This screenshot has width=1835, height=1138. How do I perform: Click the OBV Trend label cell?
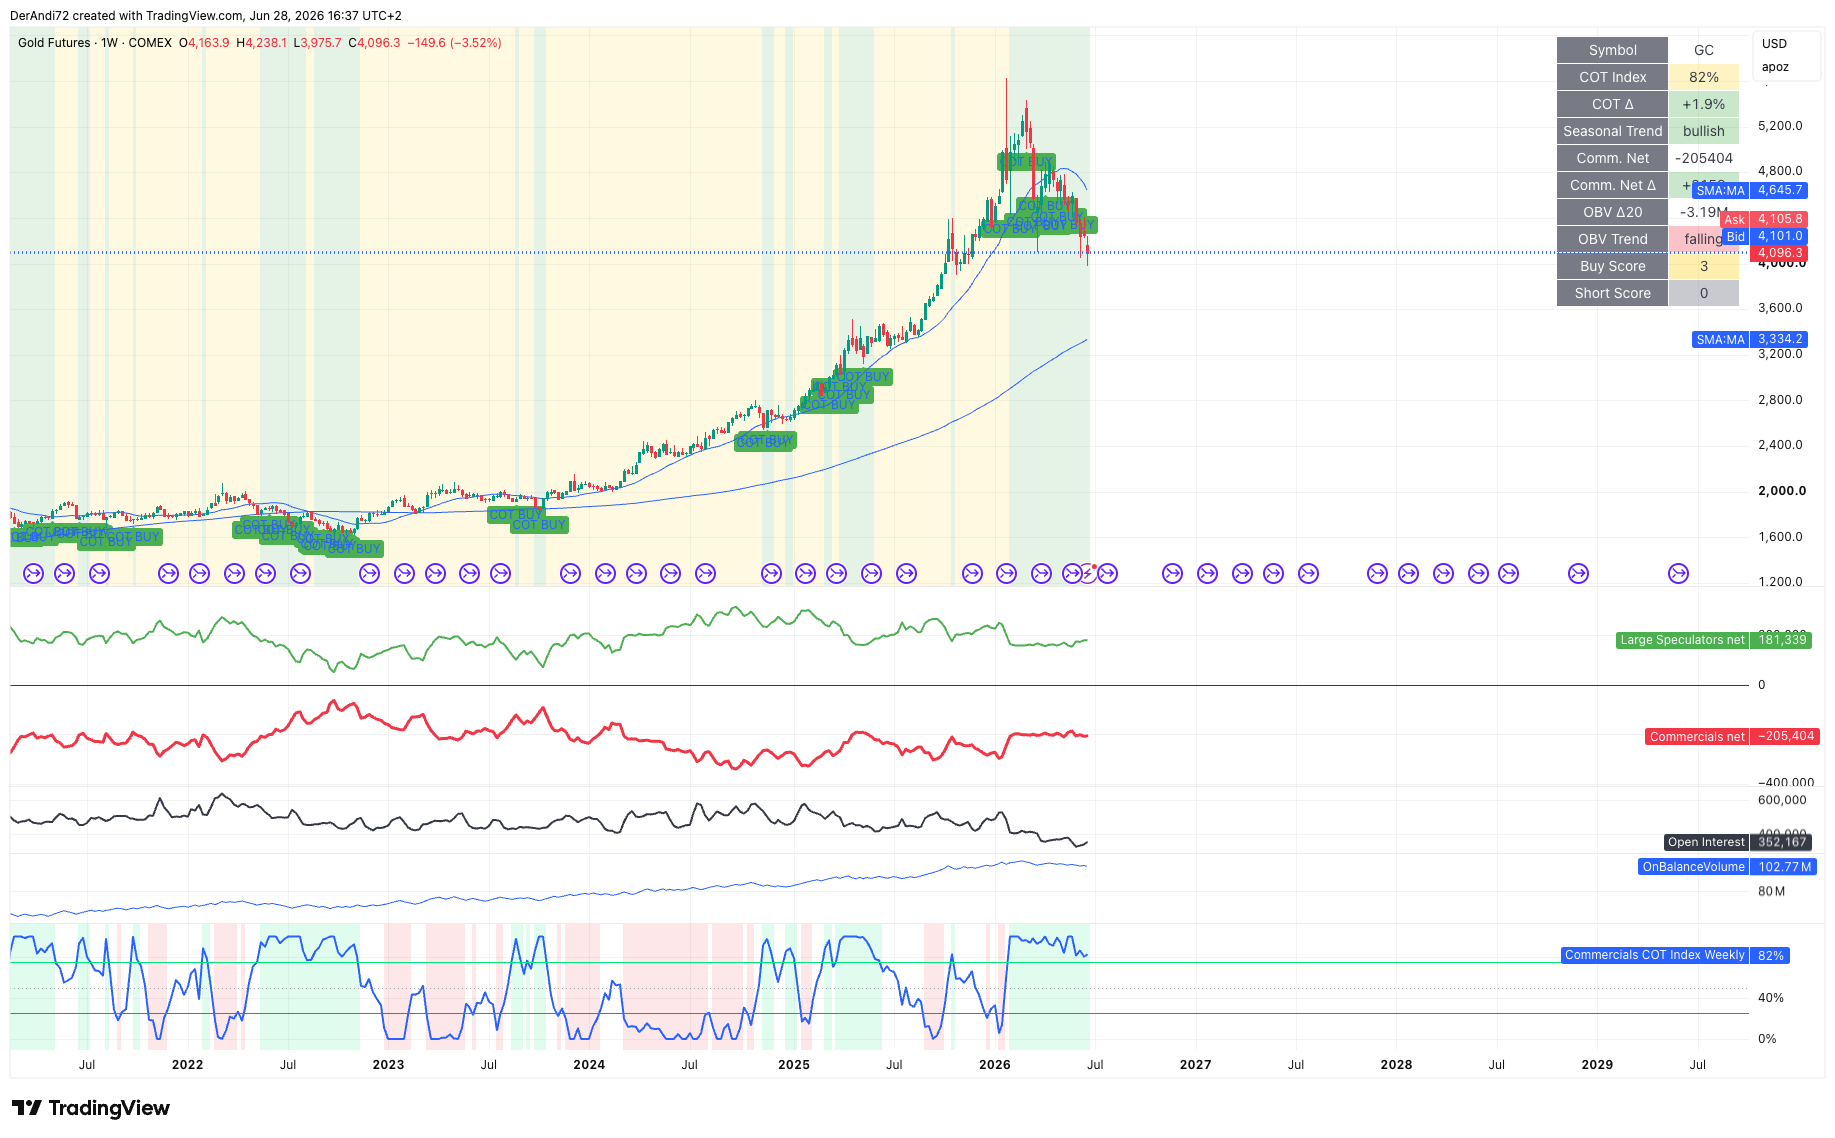(1612, 239)
